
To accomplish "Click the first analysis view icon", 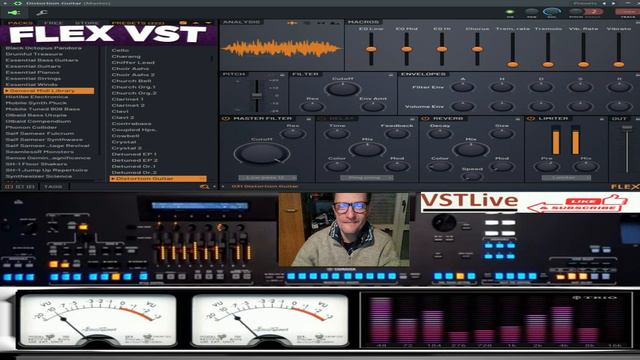I will (x=292, y=23).
